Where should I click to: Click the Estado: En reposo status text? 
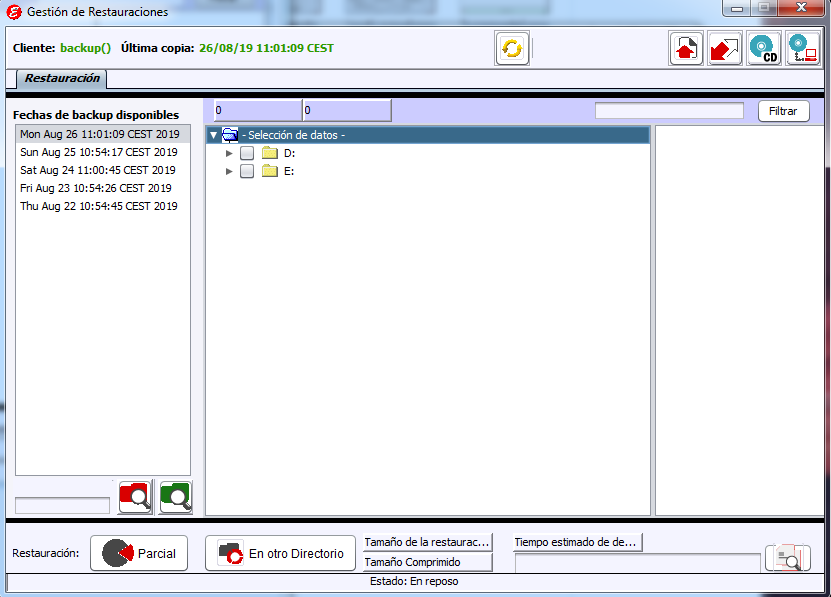[x=414, y=581]
